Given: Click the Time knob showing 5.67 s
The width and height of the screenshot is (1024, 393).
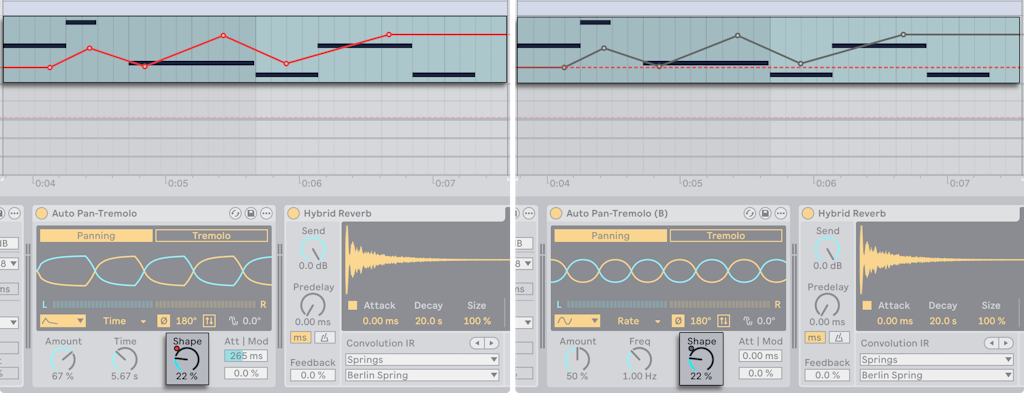Looking at the screenshot, I should click(125, 359).
